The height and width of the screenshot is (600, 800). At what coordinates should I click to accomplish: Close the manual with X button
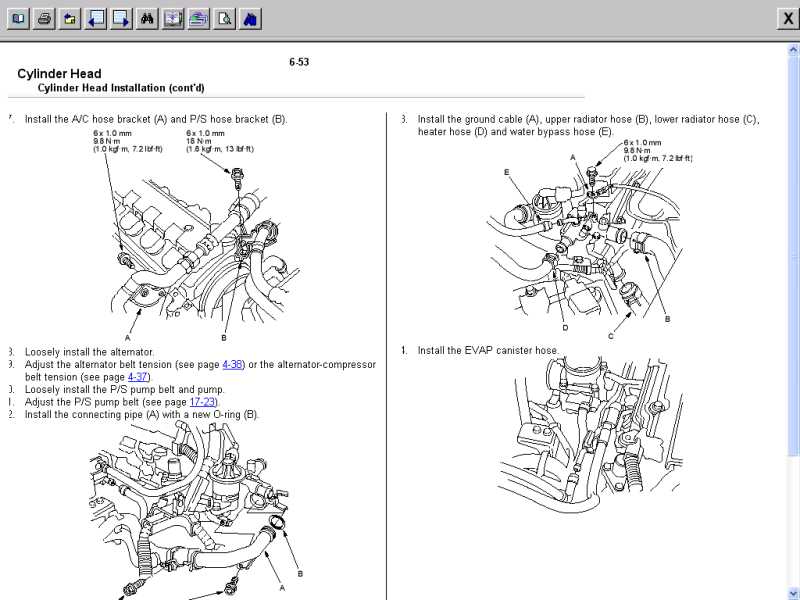(788, 19)
